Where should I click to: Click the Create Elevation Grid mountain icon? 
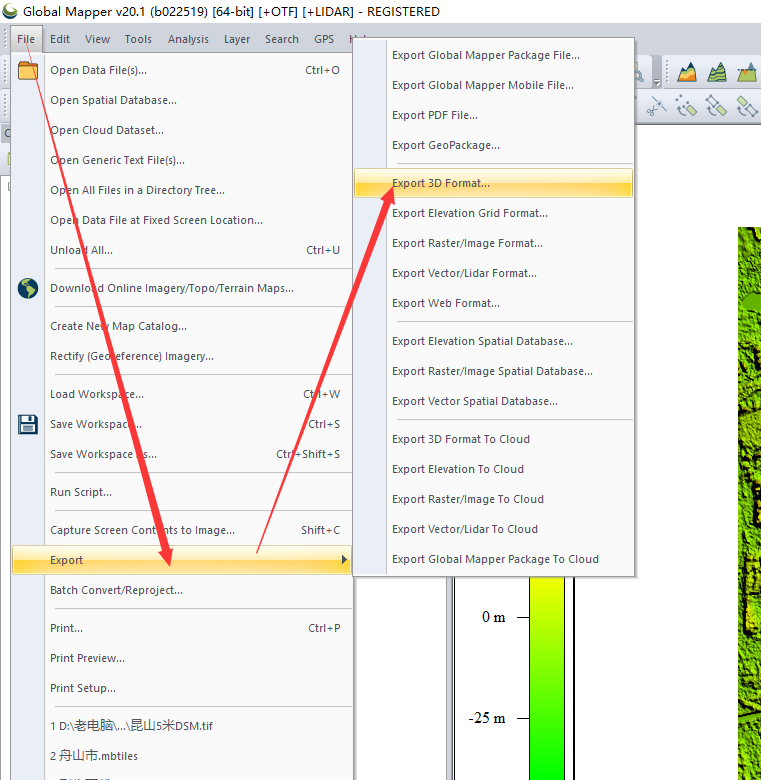[687, 73]
